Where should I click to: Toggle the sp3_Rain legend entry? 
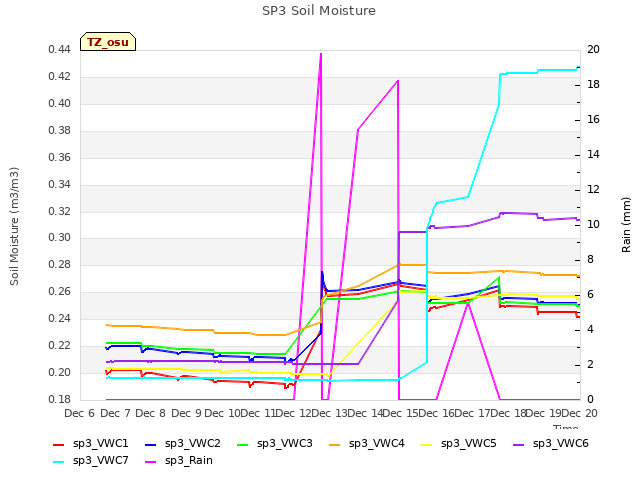click(179, 460)
